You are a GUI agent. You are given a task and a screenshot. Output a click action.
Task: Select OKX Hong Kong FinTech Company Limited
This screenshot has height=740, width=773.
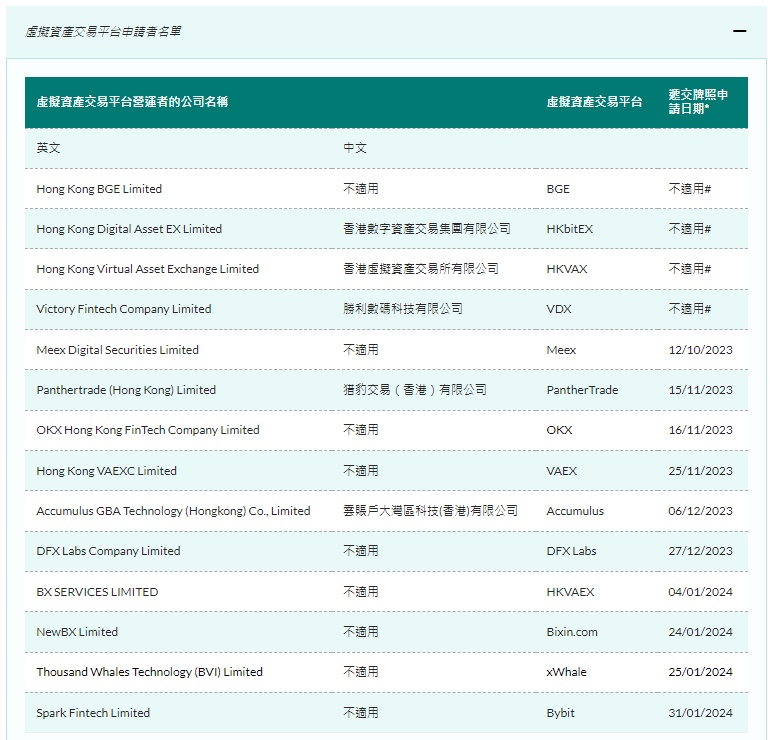pos(148,430)
